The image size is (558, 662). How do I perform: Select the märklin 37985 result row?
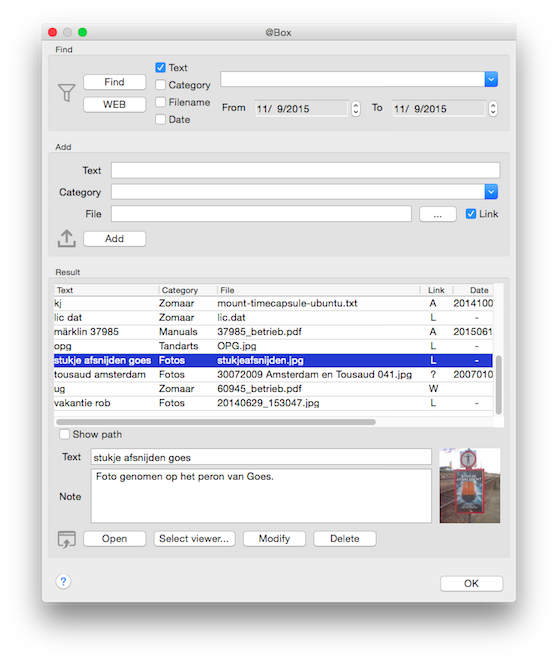pos(273,332)
